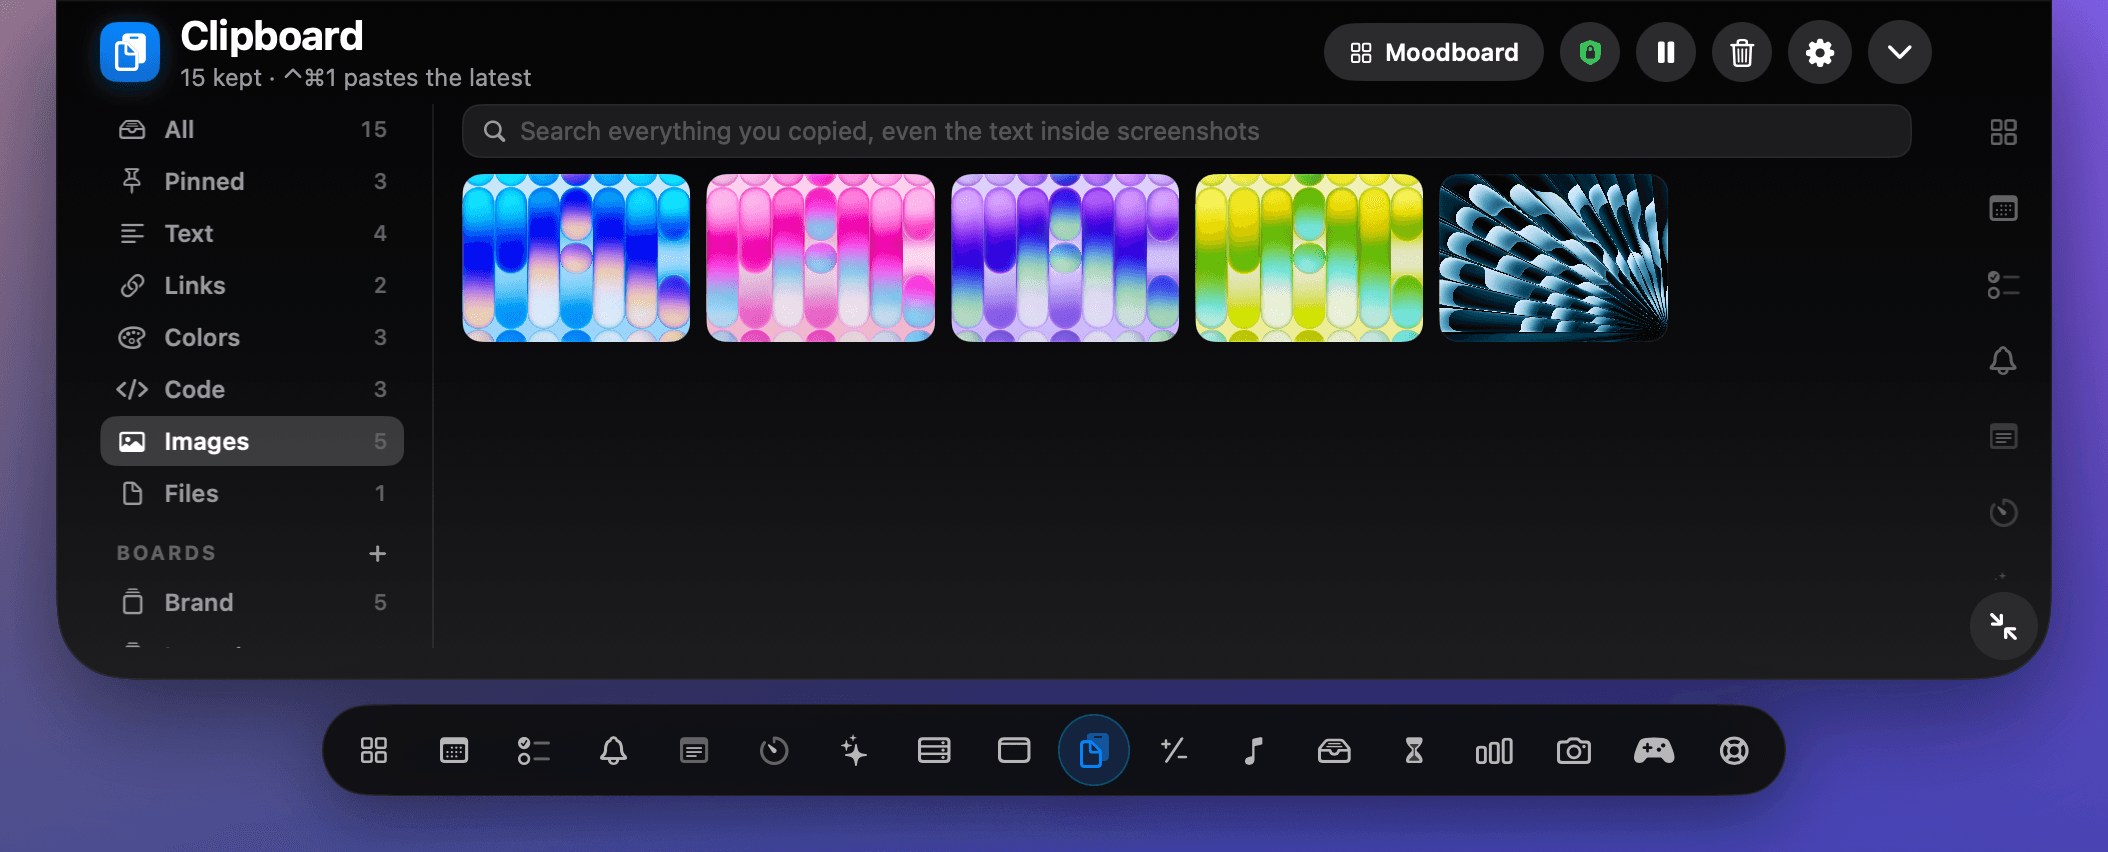Open the game controller icon in the dock
Screen dimensions: 2108x852
1654,751
